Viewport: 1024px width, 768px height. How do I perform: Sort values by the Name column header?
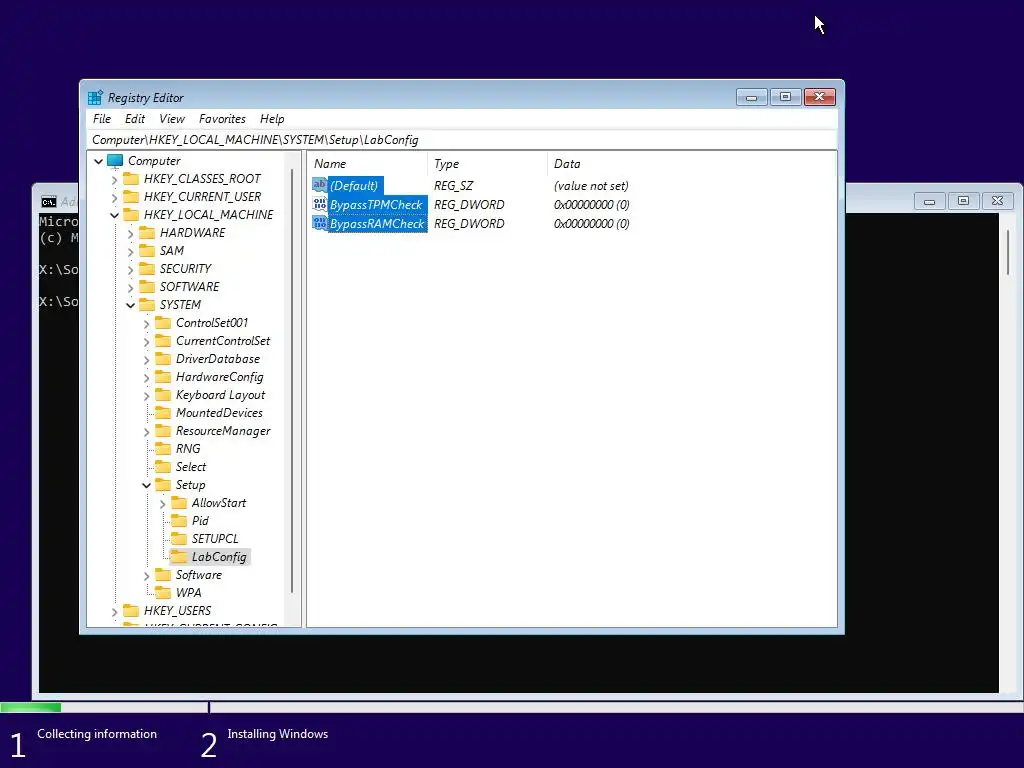tap(368, 164)
